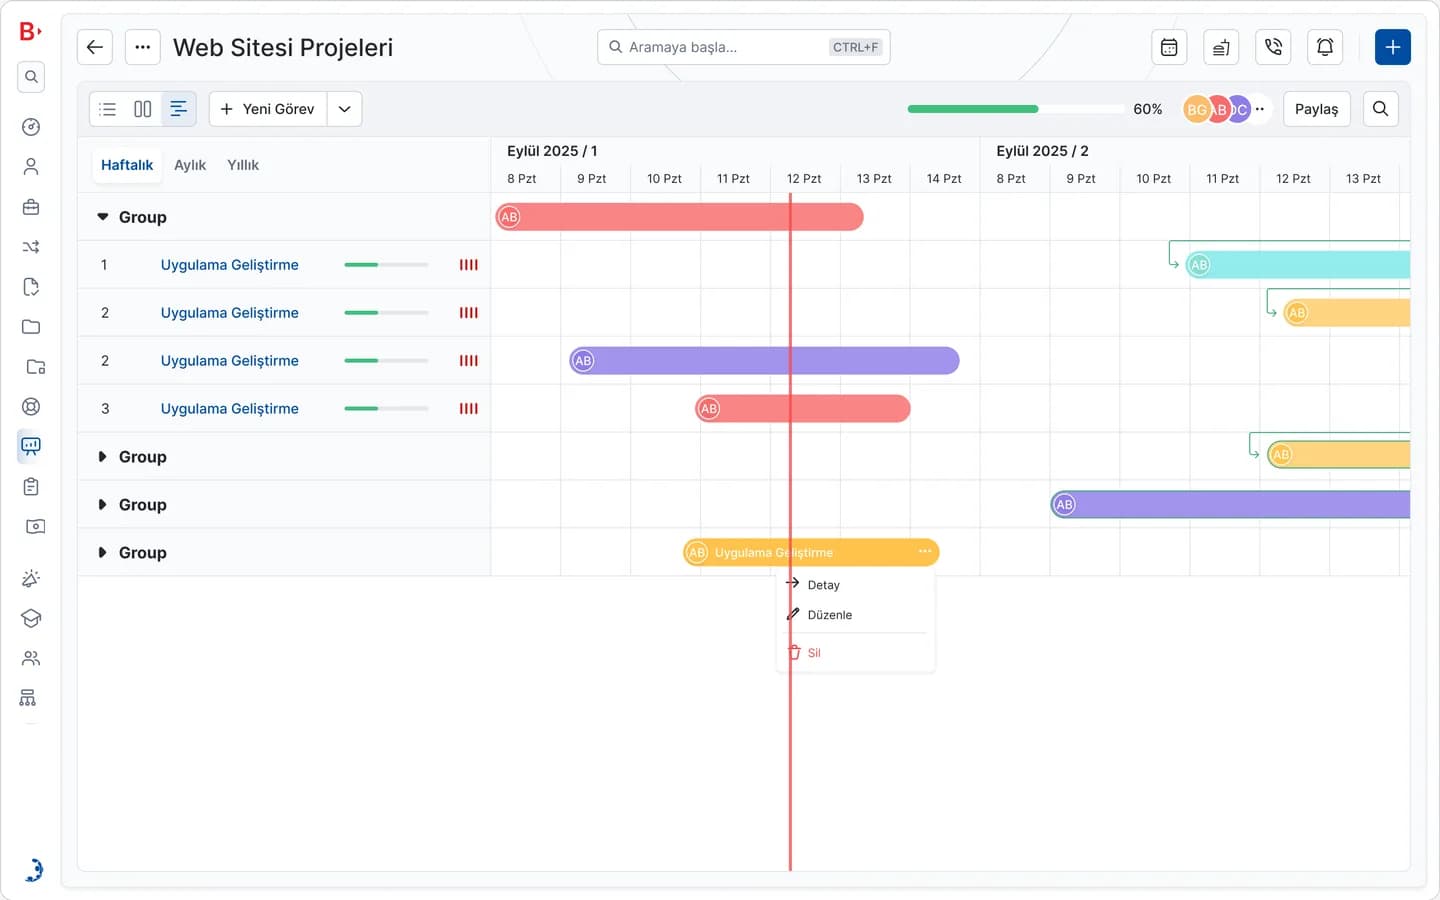Collapse the expanded first Group
Viewport: 1440px width, 900px height.
pos(102,217)
